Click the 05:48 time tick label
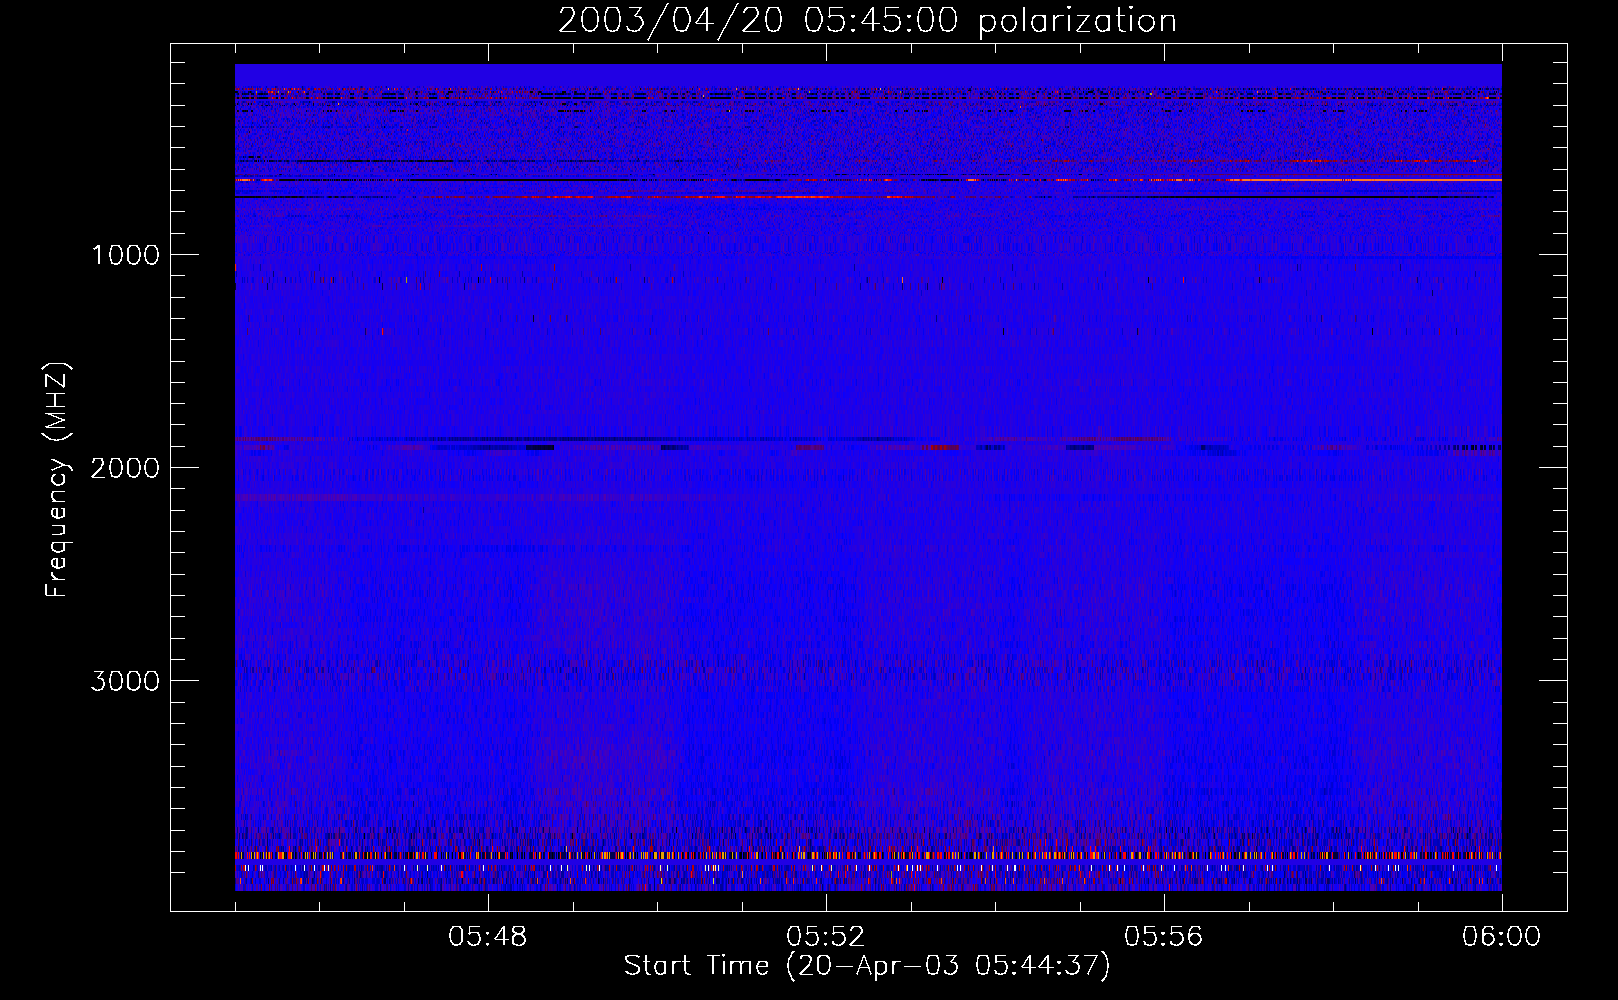 [x=488, y=937]
